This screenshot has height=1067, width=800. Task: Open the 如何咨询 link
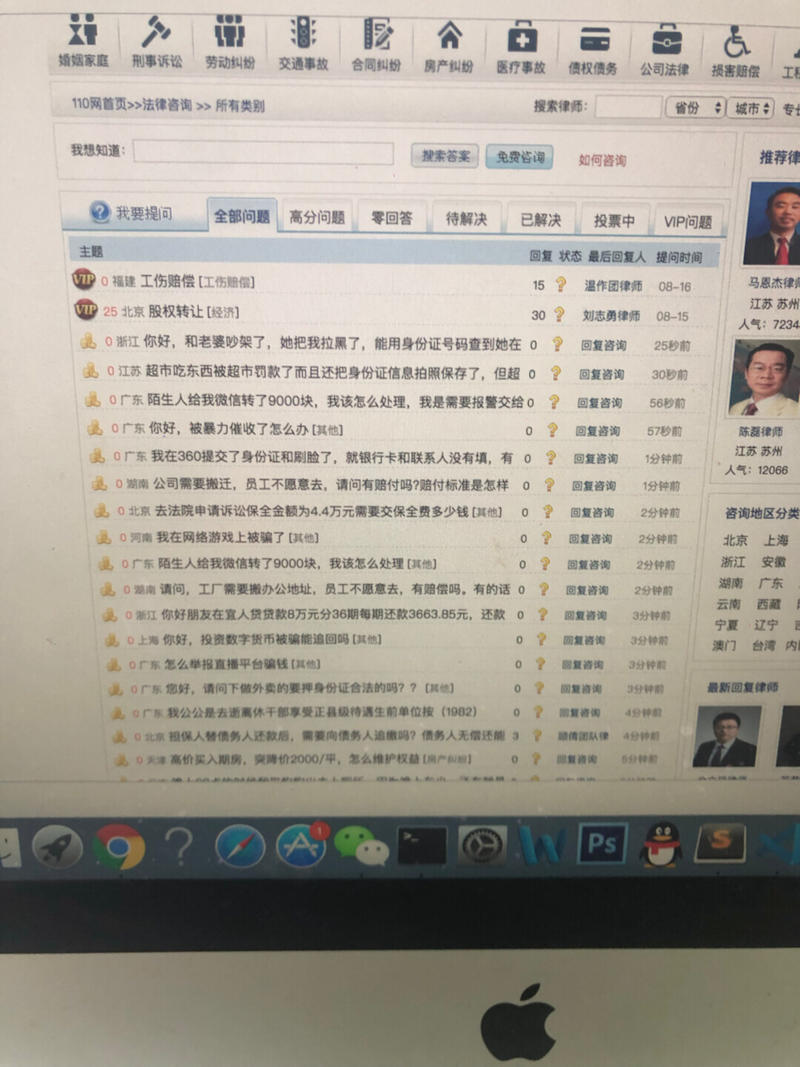tap(601, 160)
